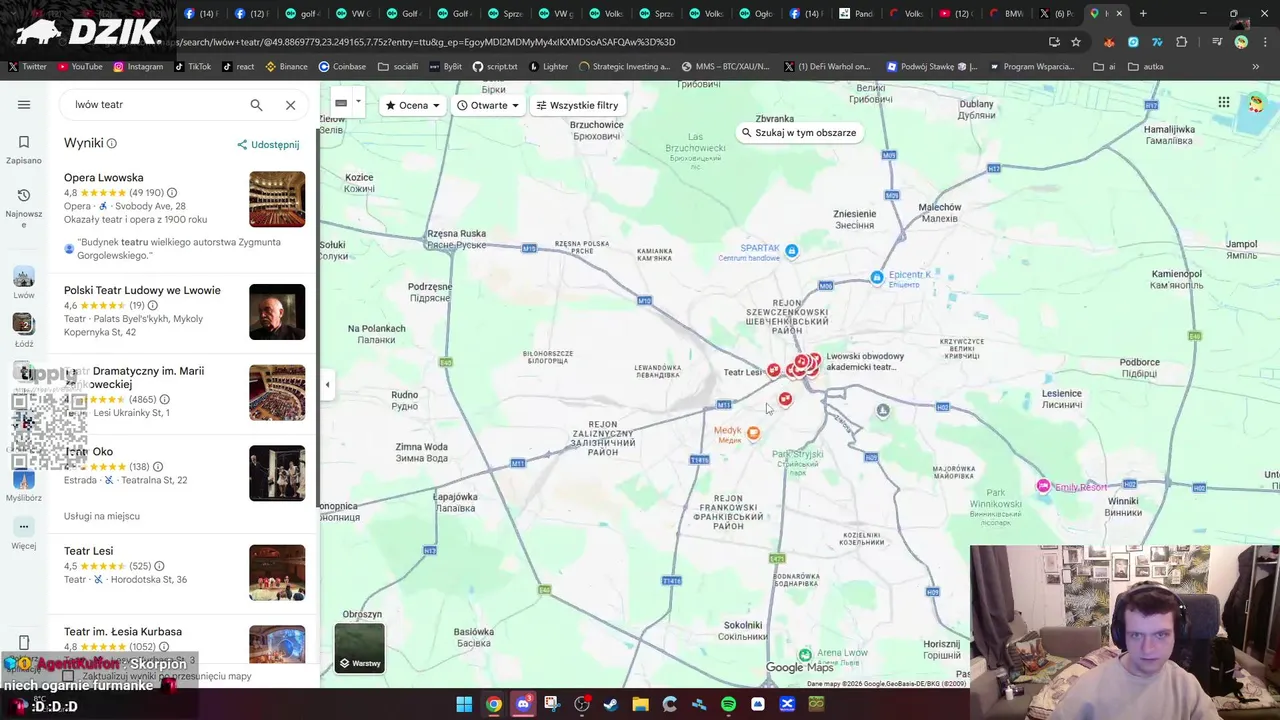Open TikTok bookmark
Image resolution: width=1280 pixels, height=720 pixels.
193,67
